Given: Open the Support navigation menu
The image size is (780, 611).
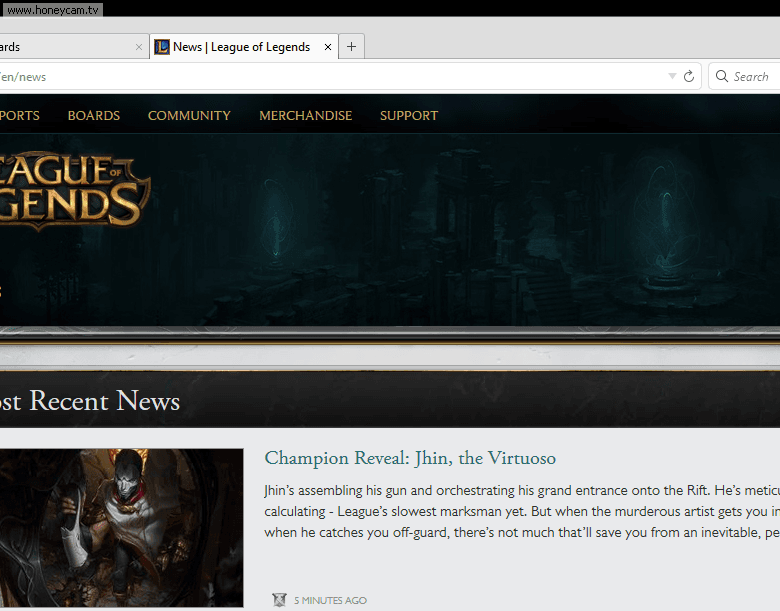Looking at the screenshot, I should click(x=409, y=115).
